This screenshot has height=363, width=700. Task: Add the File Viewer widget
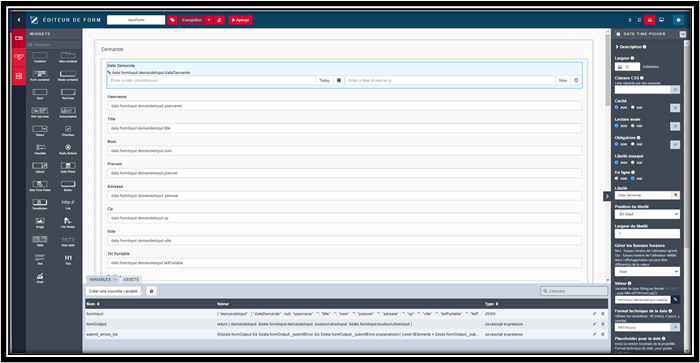click(x=68, y=222)
